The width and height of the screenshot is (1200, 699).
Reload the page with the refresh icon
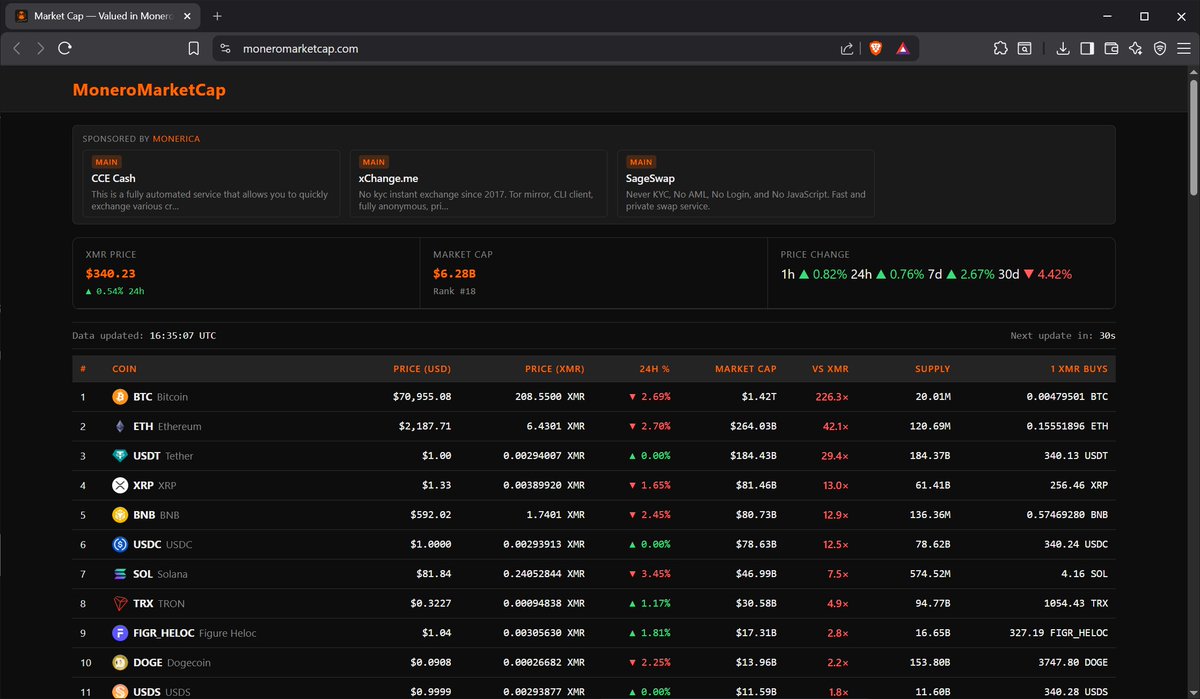pyautogui.click(x=65, y=48)
